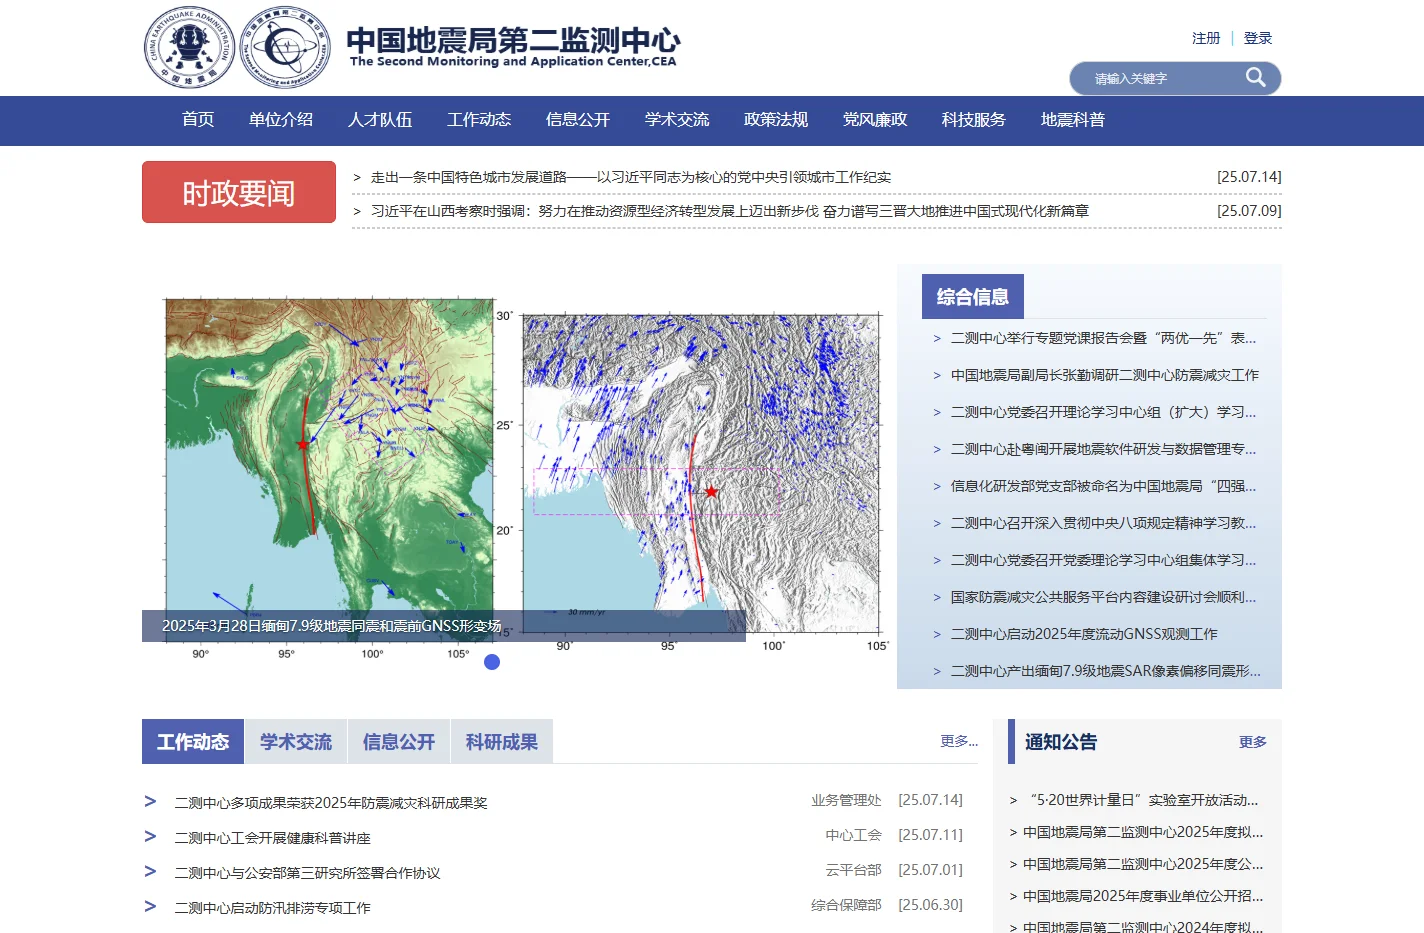Screen dimensions: 1424x933
Task: Open 二测中心工会开展健康科普讲座
Action: coord(272,838)
